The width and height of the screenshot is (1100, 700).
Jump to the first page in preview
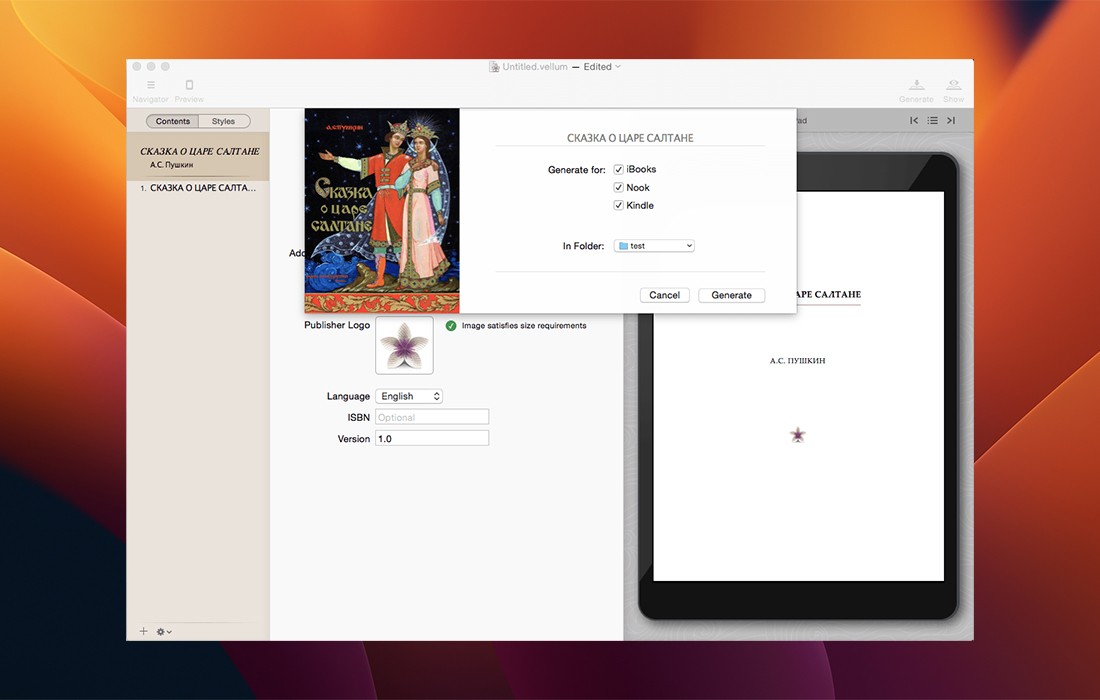click(x=914, y=121)
